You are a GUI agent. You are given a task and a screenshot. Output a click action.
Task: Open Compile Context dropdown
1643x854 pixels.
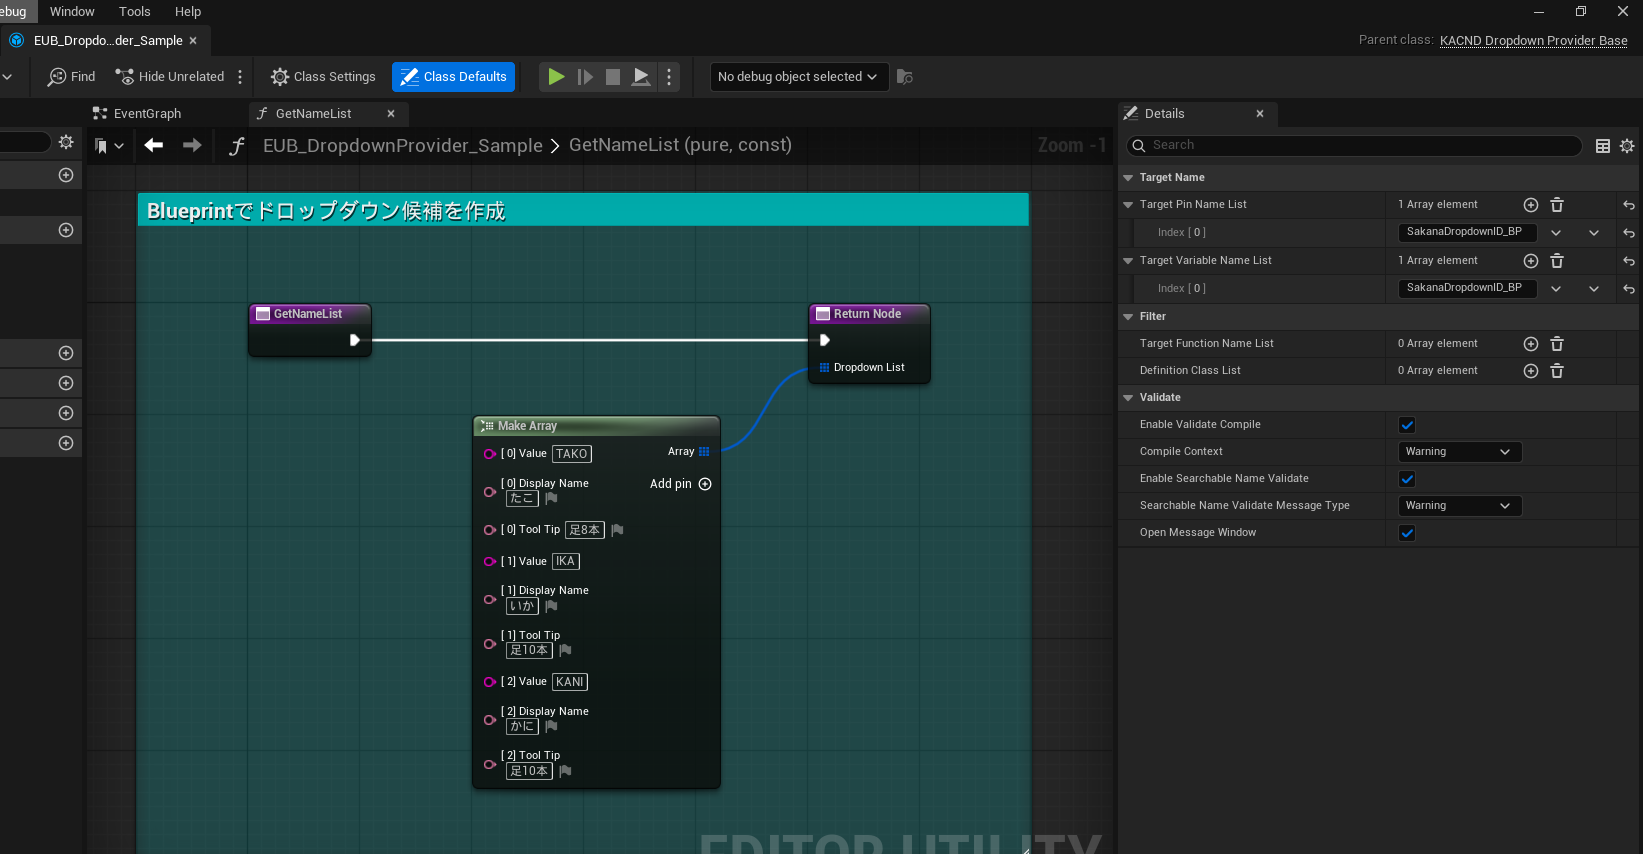1458,452
